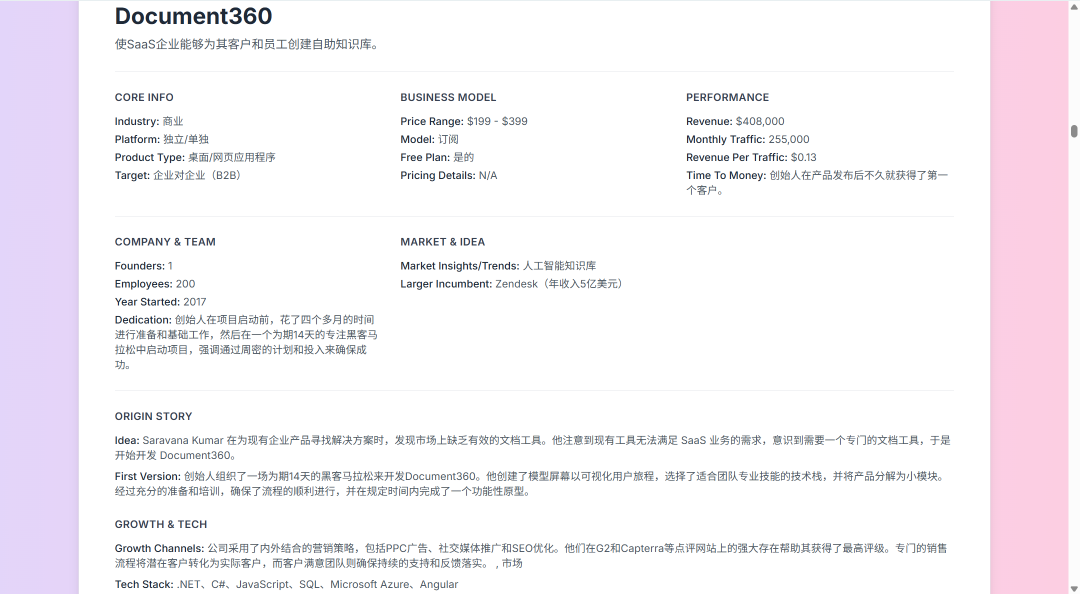The height and width of the screenshot is (594, 1080).
Task: Click the Year Started: 2017 line
Action: pyautogui.click(x=160, y=302)
